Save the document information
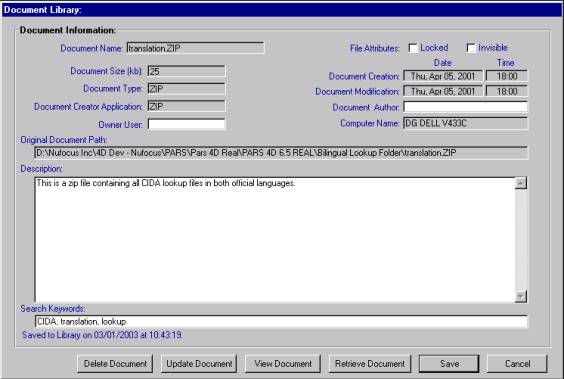Image resolution: width=564 pixels, height=379 pixels. tap(449, 364)
